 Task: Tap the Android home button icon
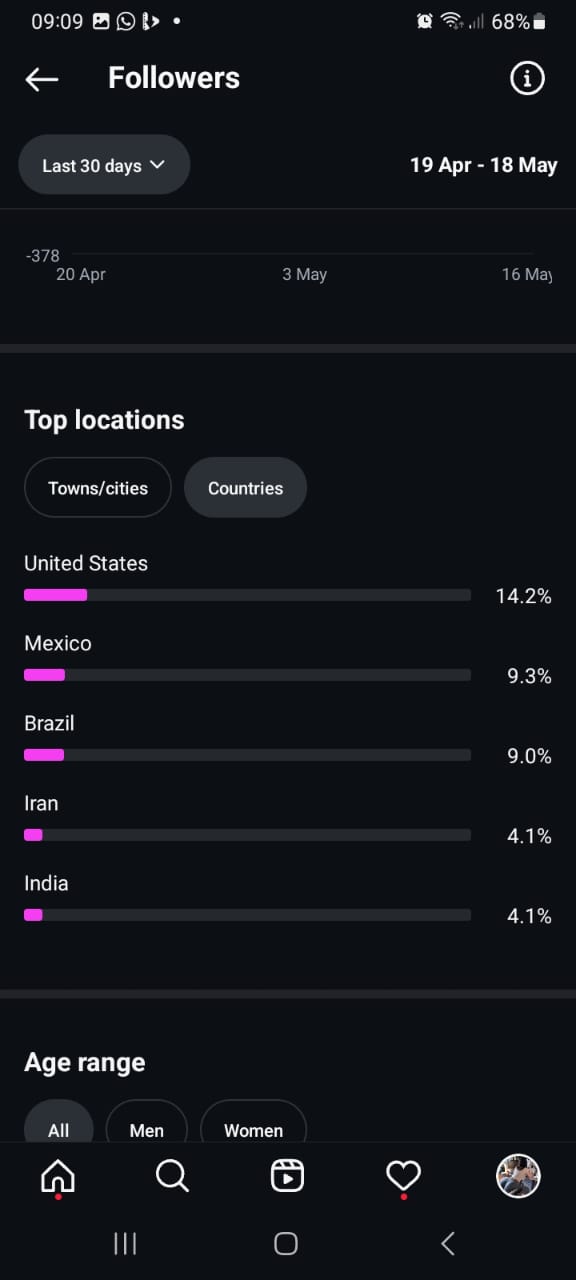point(286,1243)
